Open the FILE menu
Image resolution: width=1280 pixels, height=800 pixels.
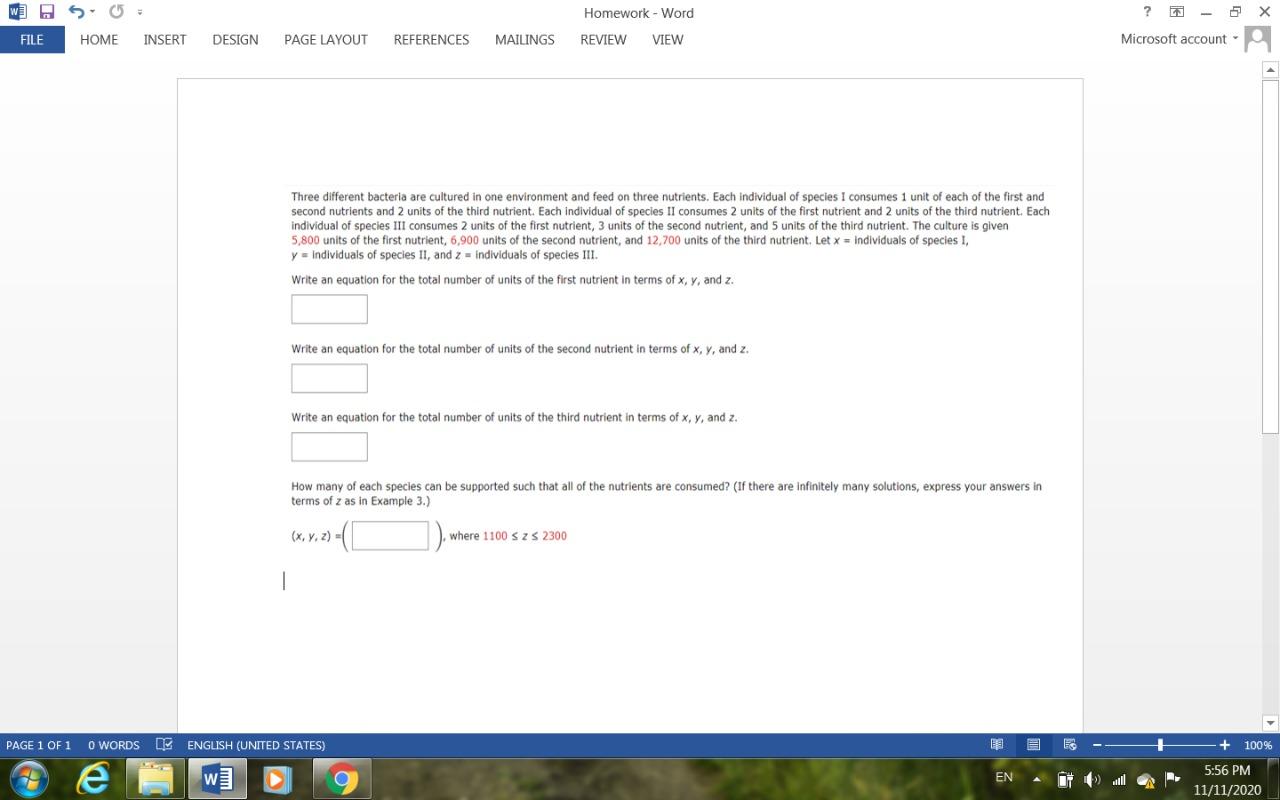click(31, 40)
